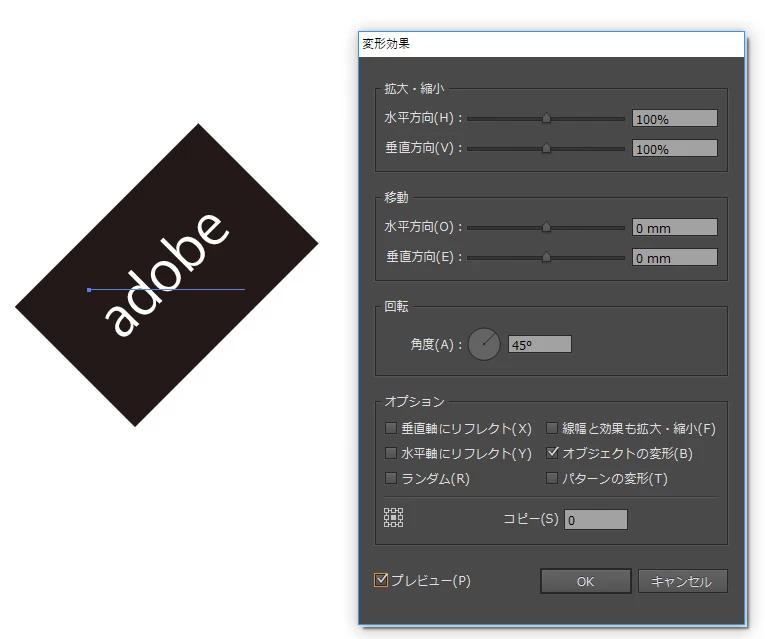Click the 移動 group label

396,197
